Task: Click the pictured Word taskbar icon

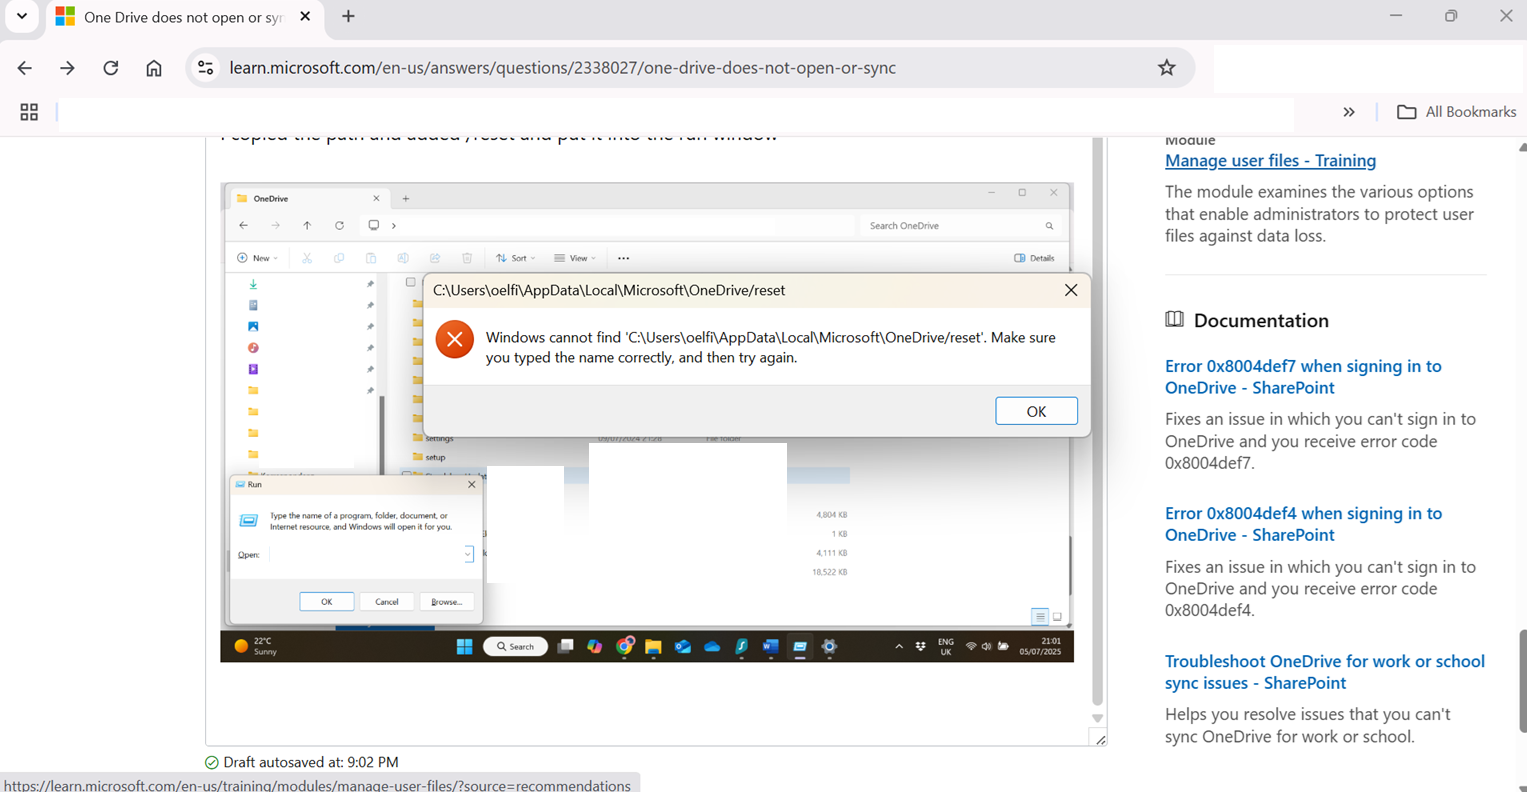Action: [770, 647]
